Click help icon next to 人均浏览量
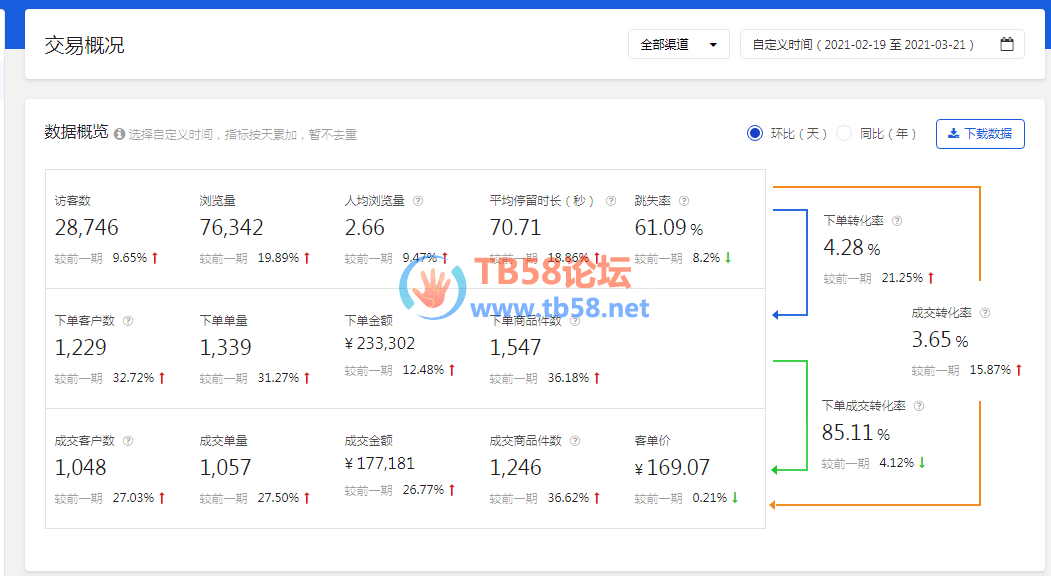The height and width of the screenshot is (576, 1051). [x=418, y=201]
